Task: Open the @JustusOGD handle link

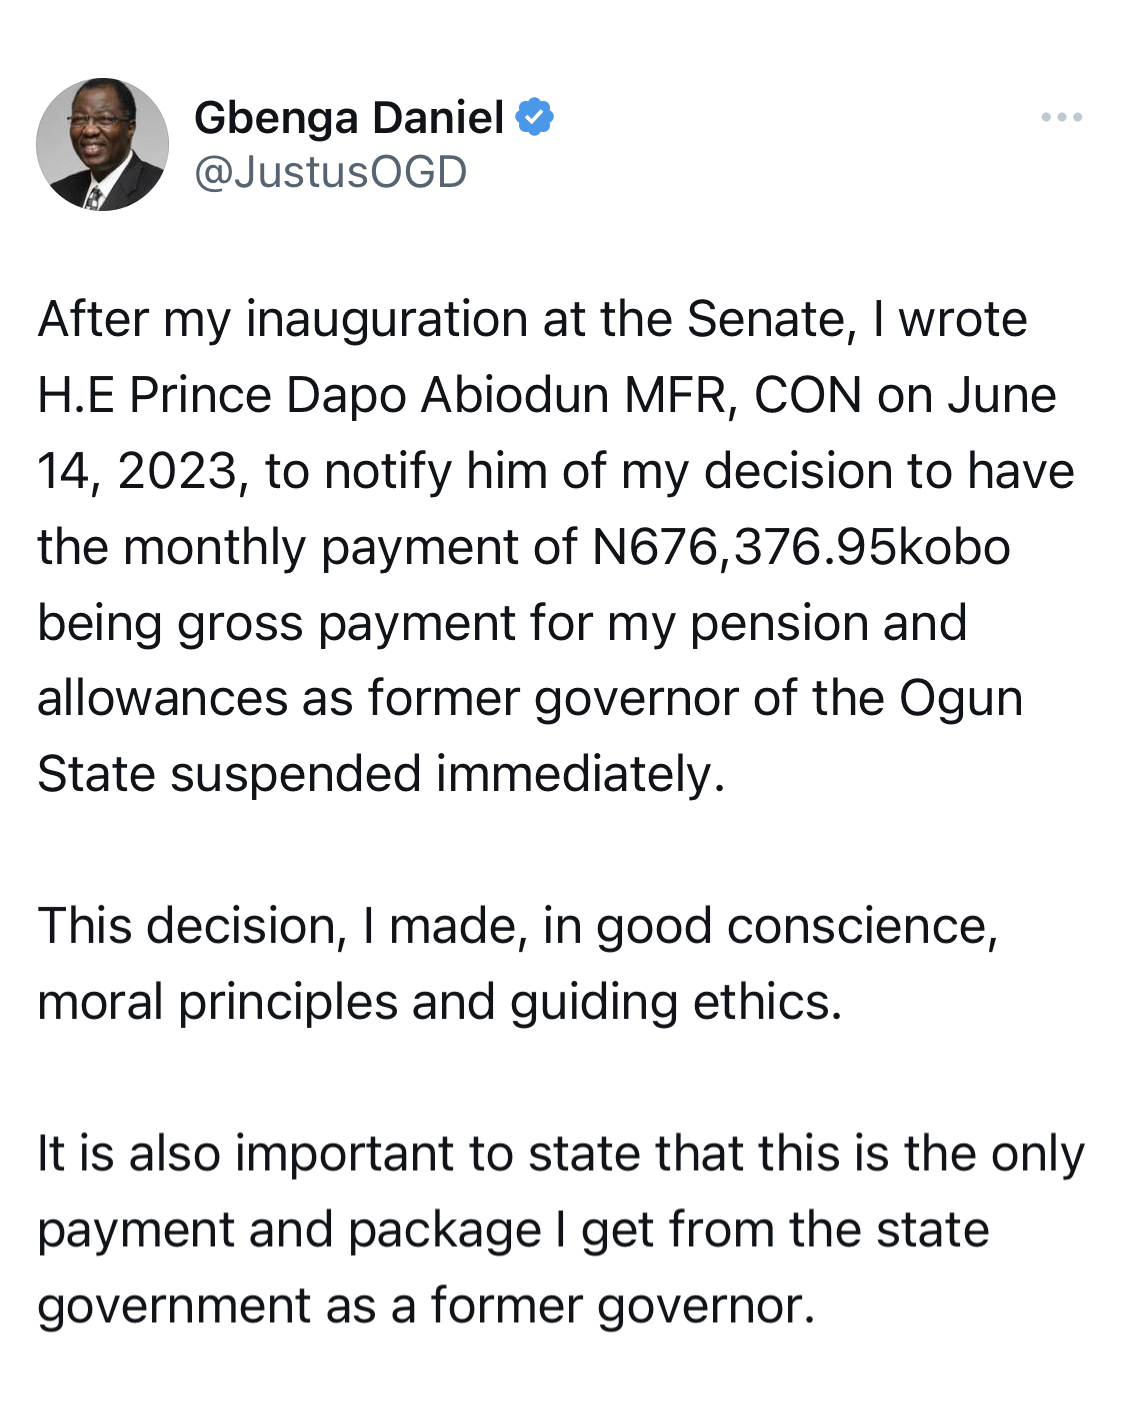Action: coord(331,172)
